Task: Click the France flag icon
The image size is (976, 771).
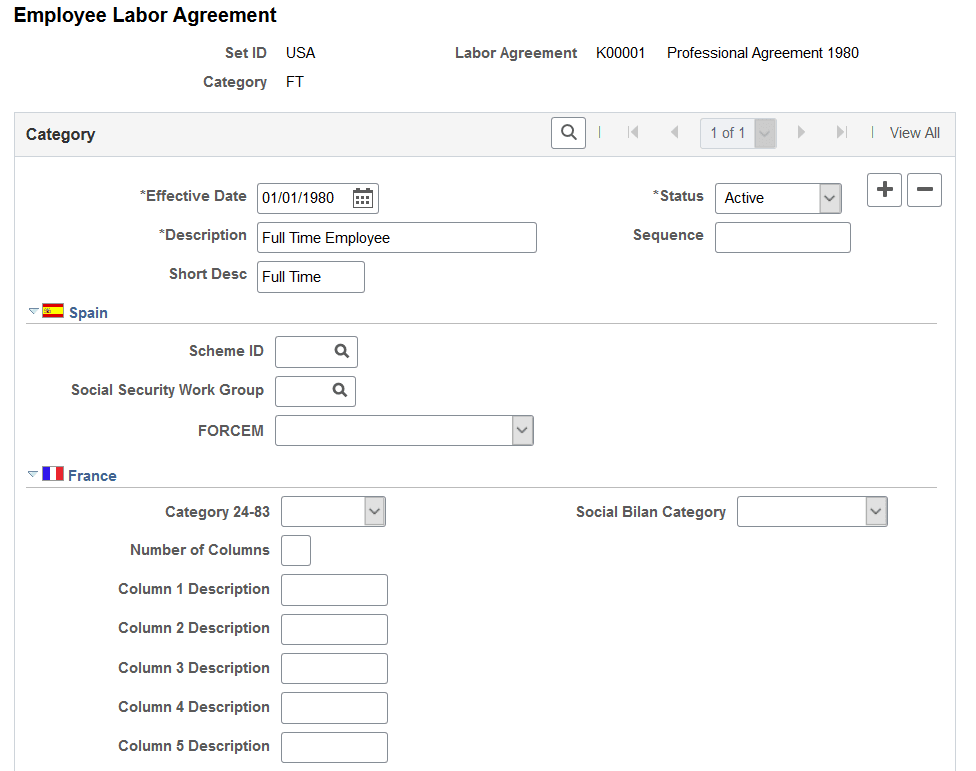Action: point(53,474)
